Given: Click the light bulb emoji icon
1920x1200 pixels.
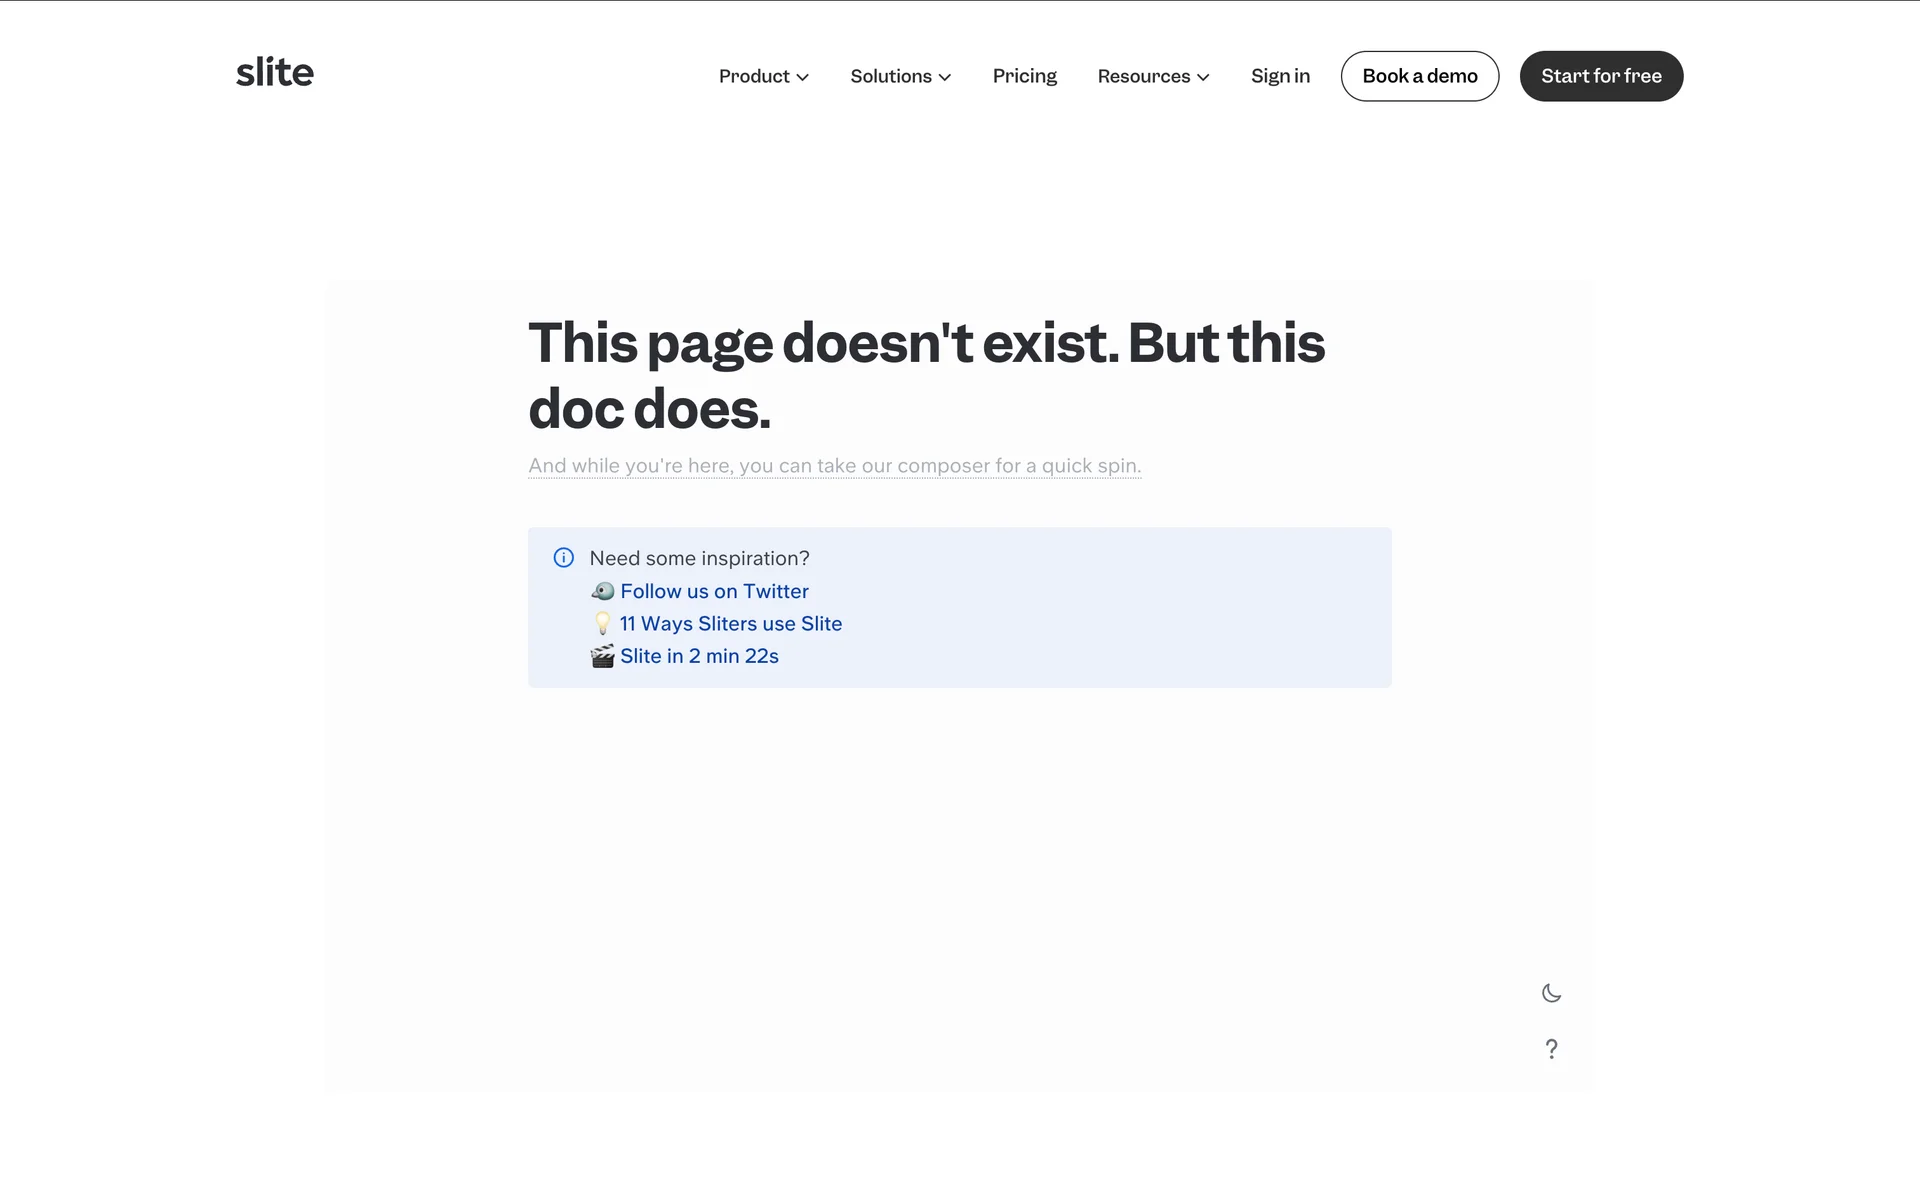Looking at the screenshot, I should [602, 624].
